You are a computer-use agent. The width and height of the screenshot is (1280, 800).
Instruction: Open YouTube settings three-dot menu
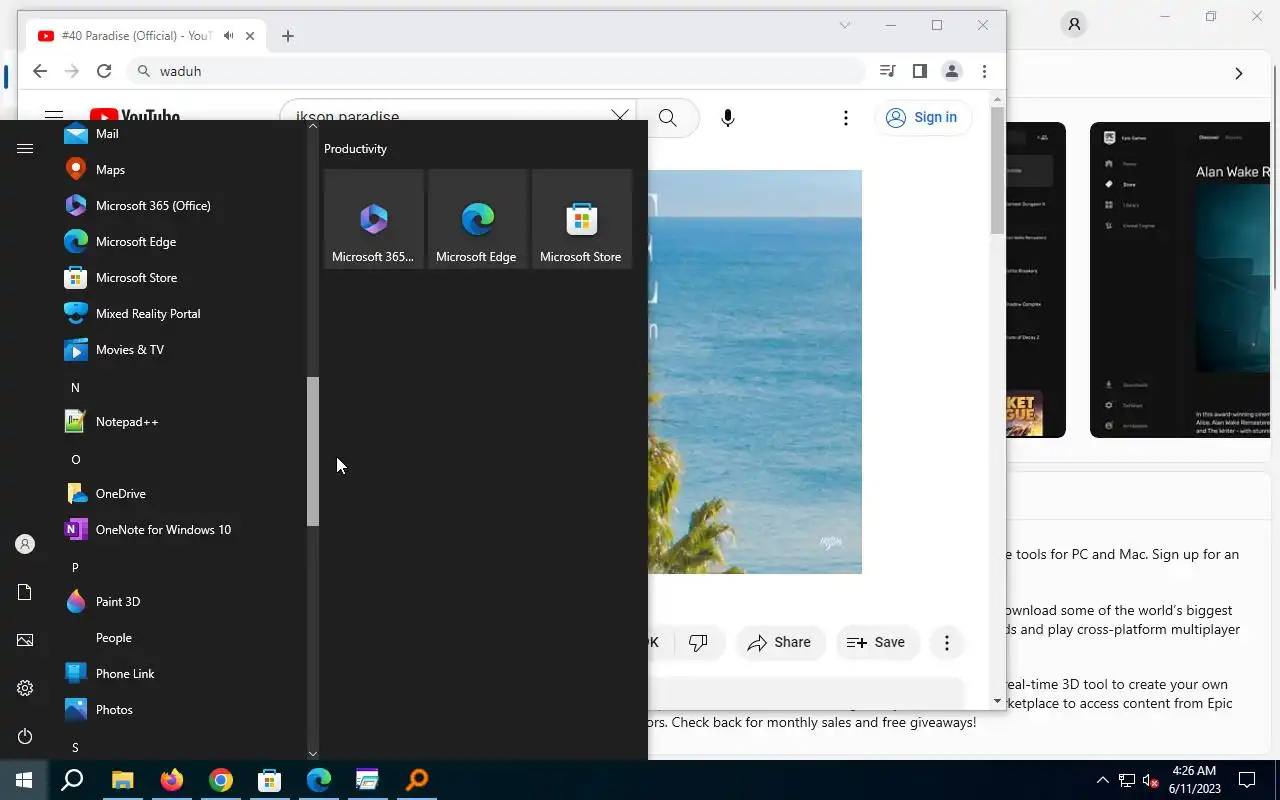click(846, 118)
